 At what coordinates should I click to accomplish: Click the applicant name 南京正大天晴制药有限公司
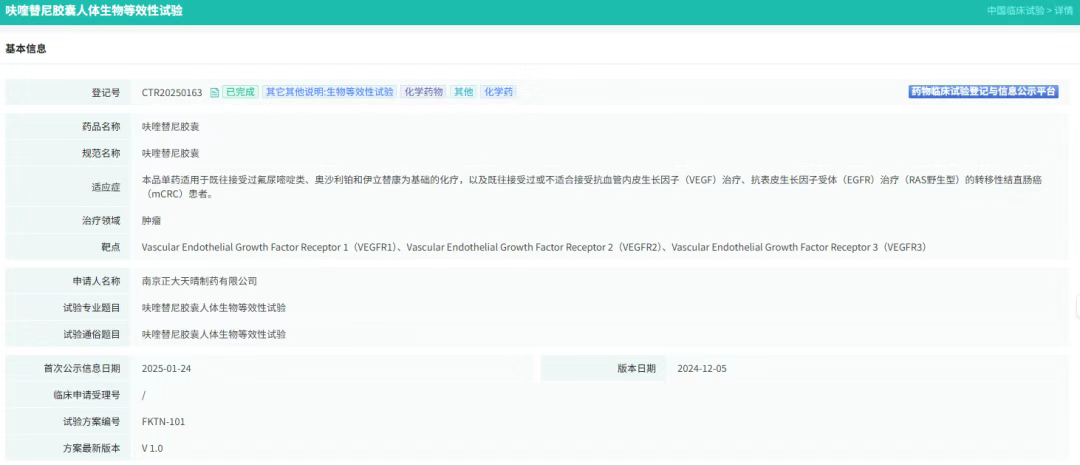(x=199, y=282)
